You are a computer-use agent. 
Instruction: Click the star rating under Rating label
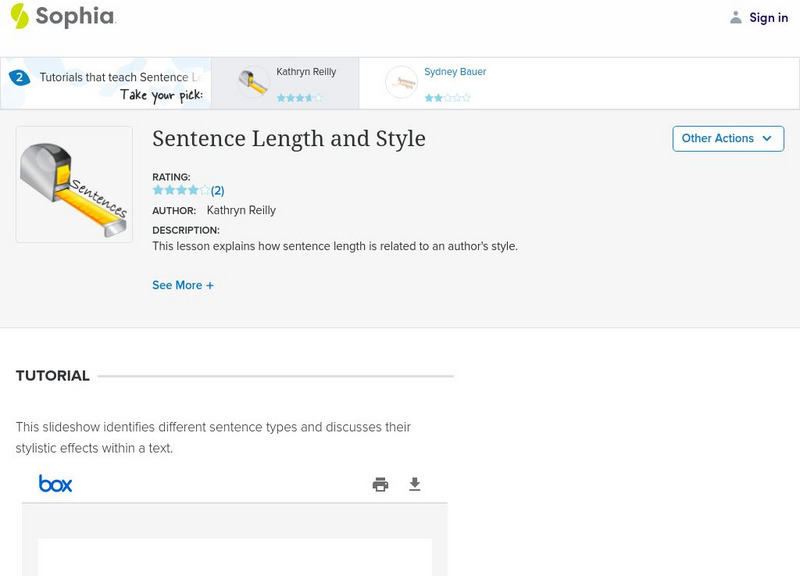(180, 190)
